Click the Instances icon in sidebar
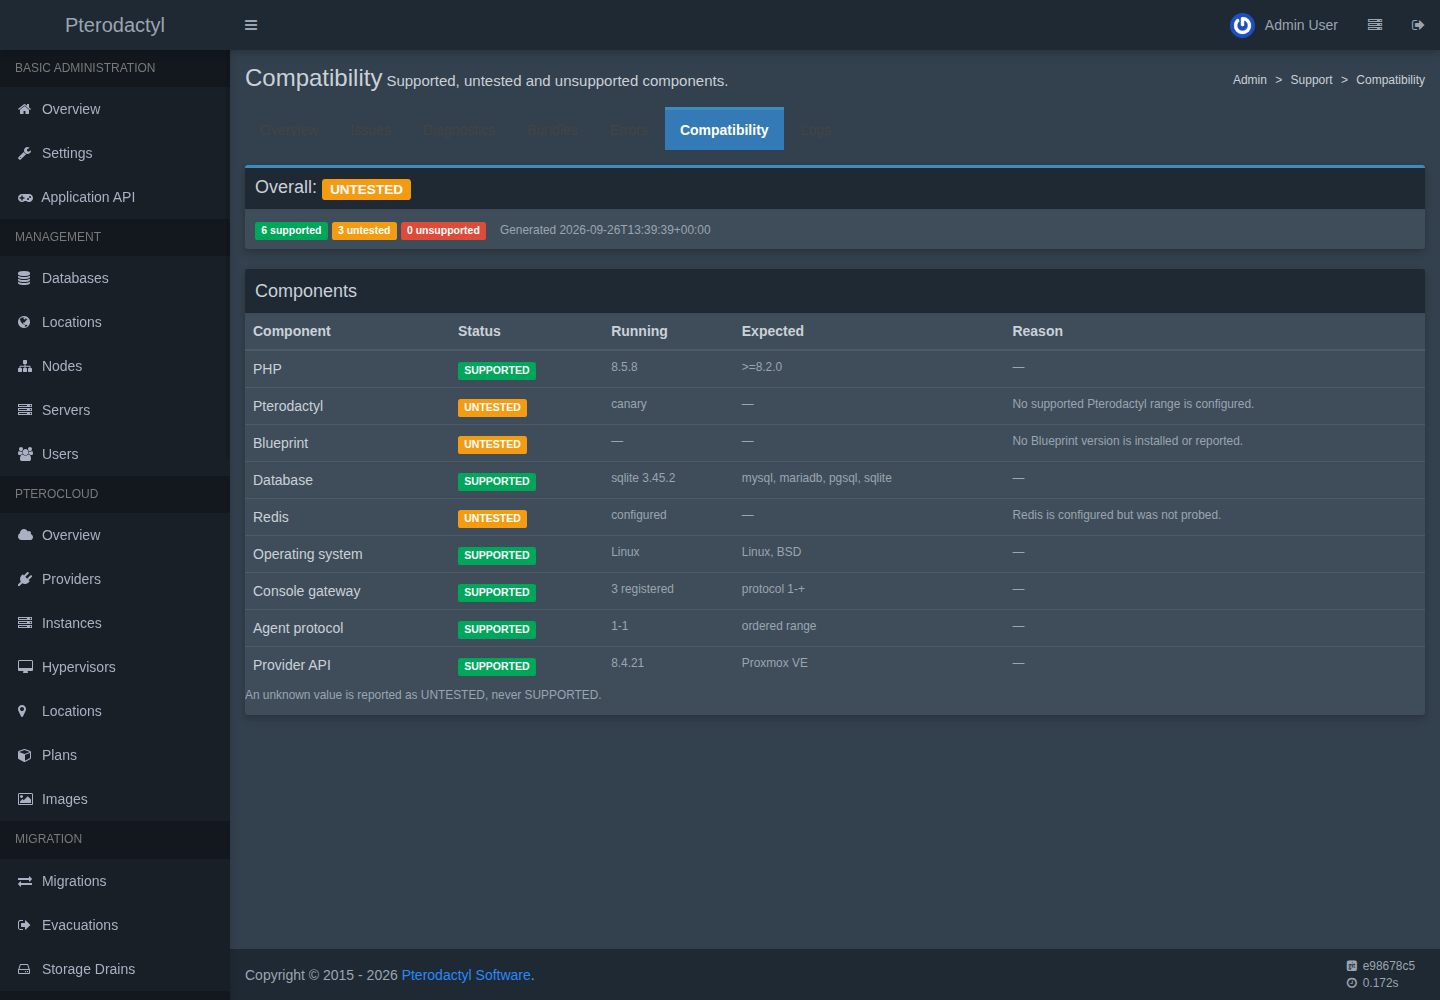 click(25, 623)
